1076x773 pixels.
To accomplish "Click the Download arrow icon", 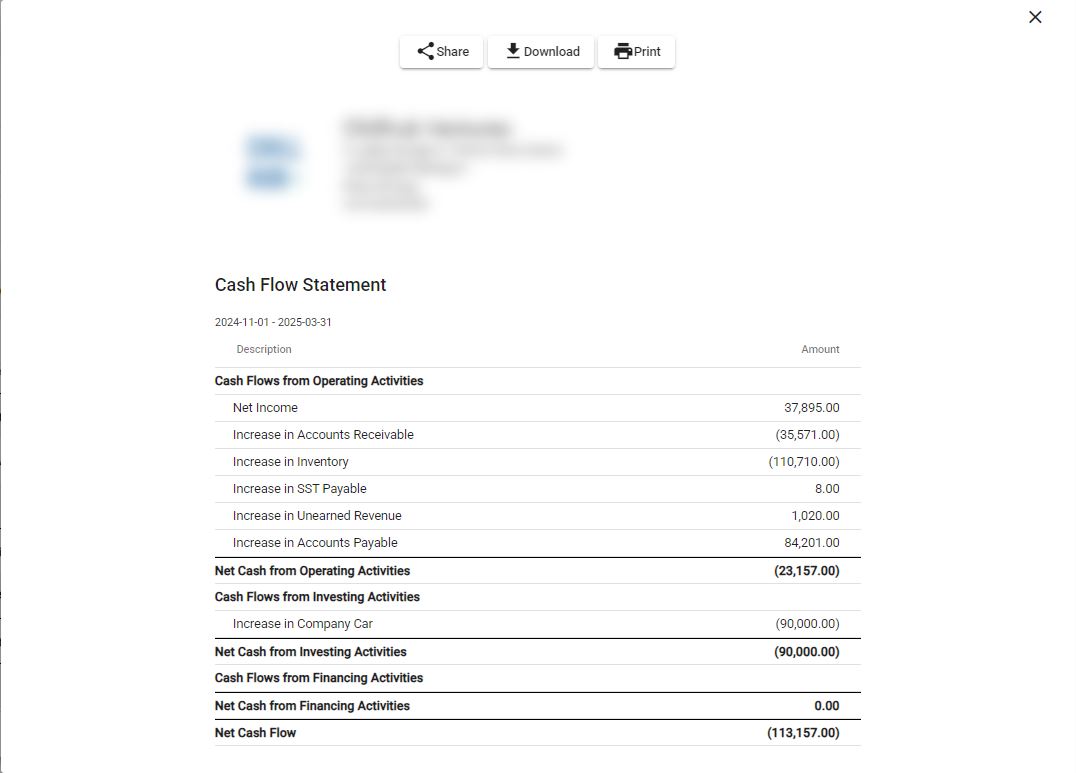I will click(513, 51).
